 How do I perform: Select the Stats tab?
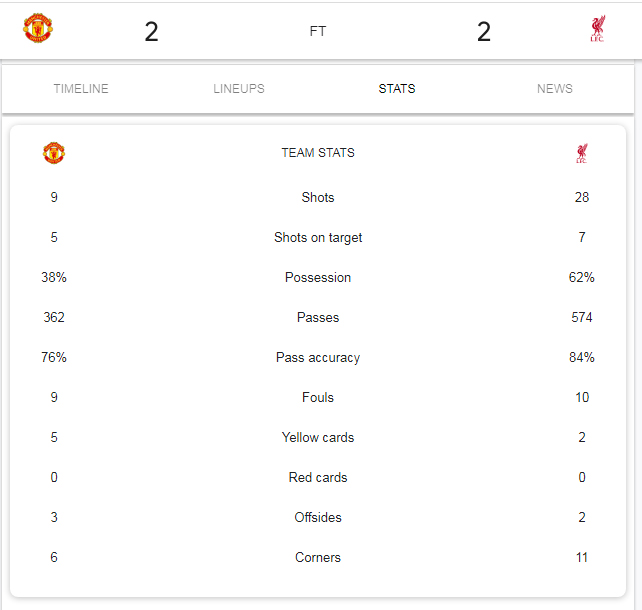pyautogui.click(x=397, y=88)
